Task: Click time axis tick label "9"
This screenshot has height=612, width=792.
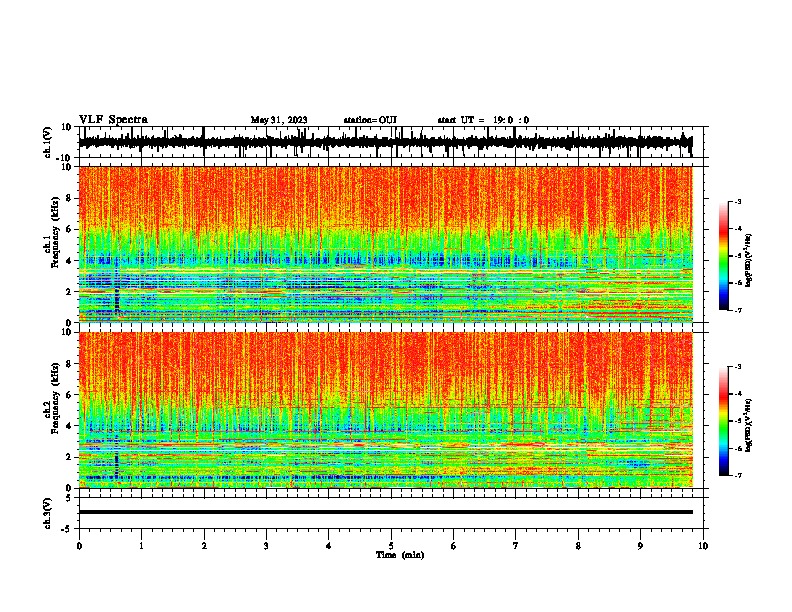Action: (x=640, y=546)
